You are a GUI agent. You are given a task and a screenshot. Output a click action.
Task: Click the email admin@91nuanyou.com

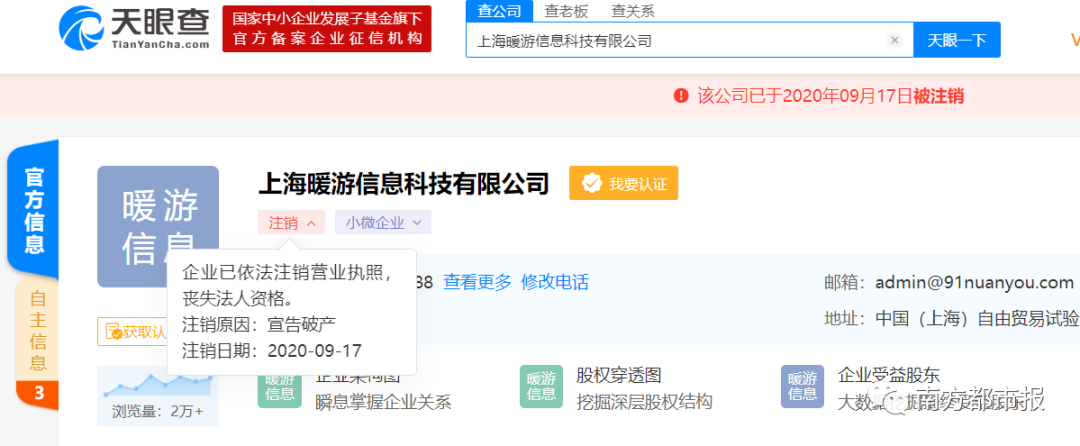pos(974,282)
